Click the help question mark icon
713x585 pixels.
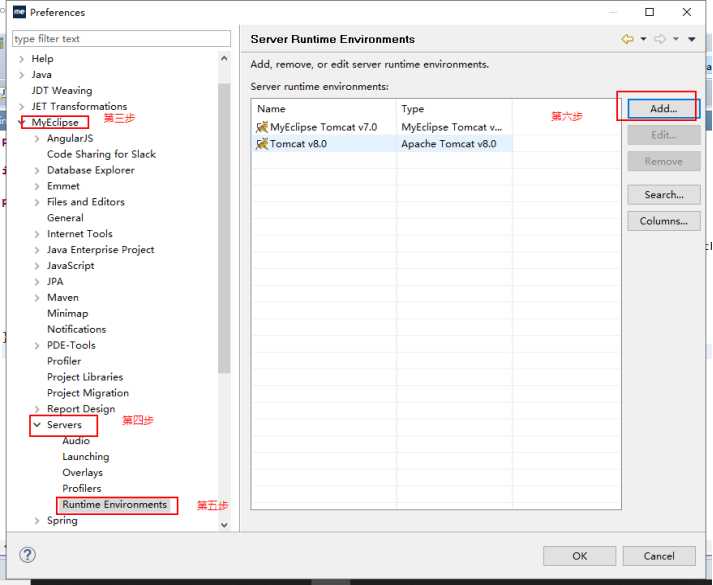point(28,555)
